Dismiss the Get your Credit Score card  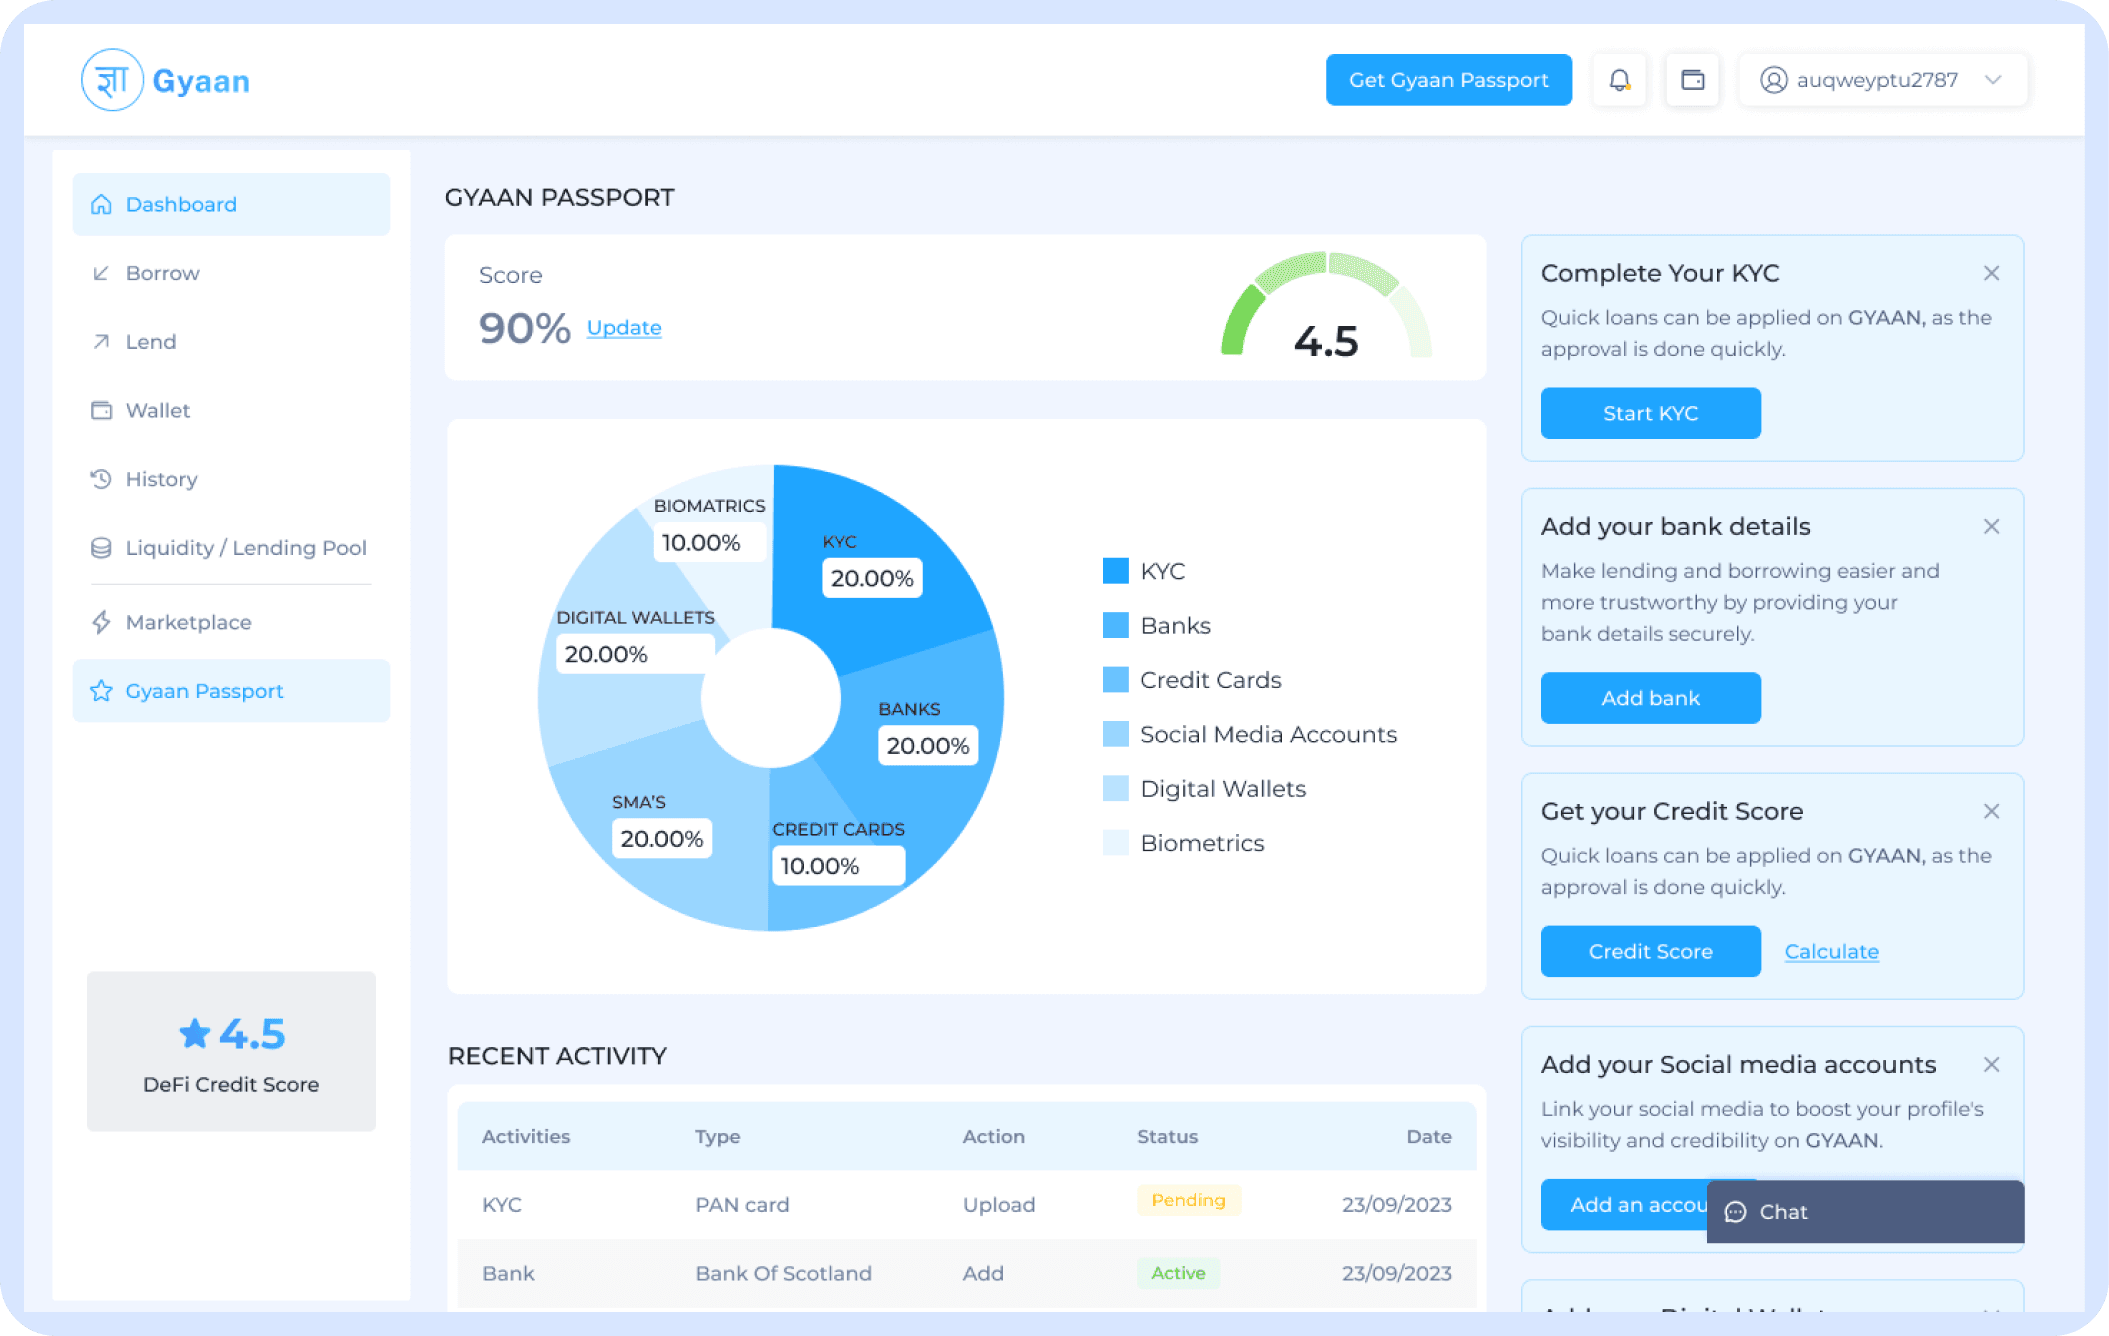tap(1991, 811)
